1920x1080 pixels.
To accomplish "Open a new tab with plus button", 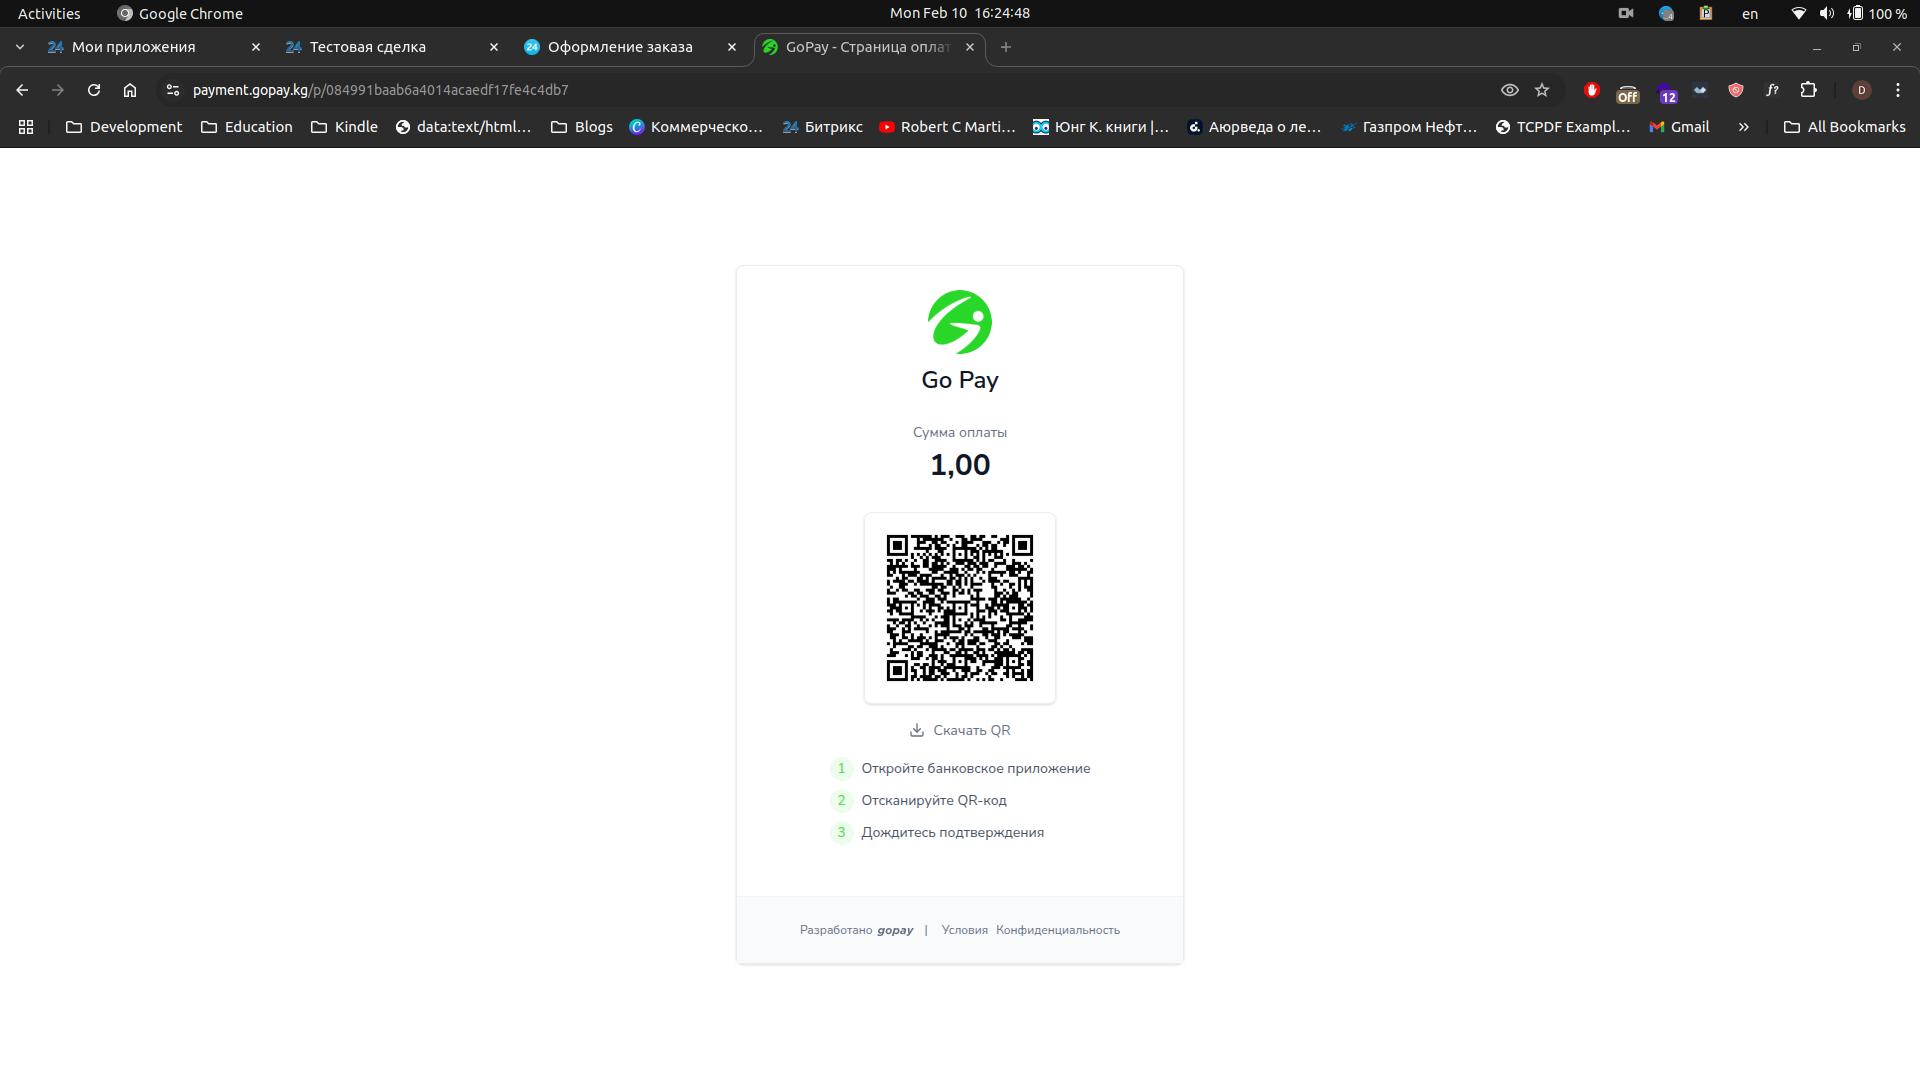I will 1006,47.
